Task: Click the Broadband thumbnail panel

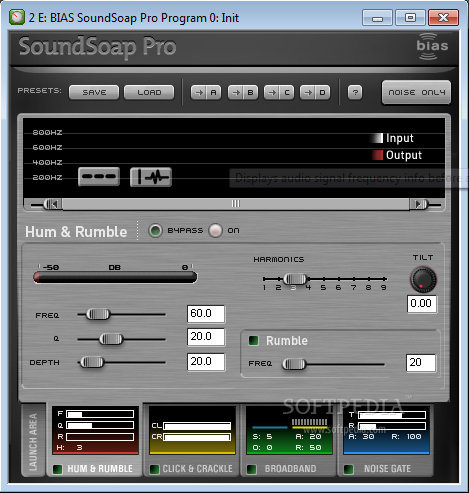Action: pyautogui.click(x=289, y=430)
